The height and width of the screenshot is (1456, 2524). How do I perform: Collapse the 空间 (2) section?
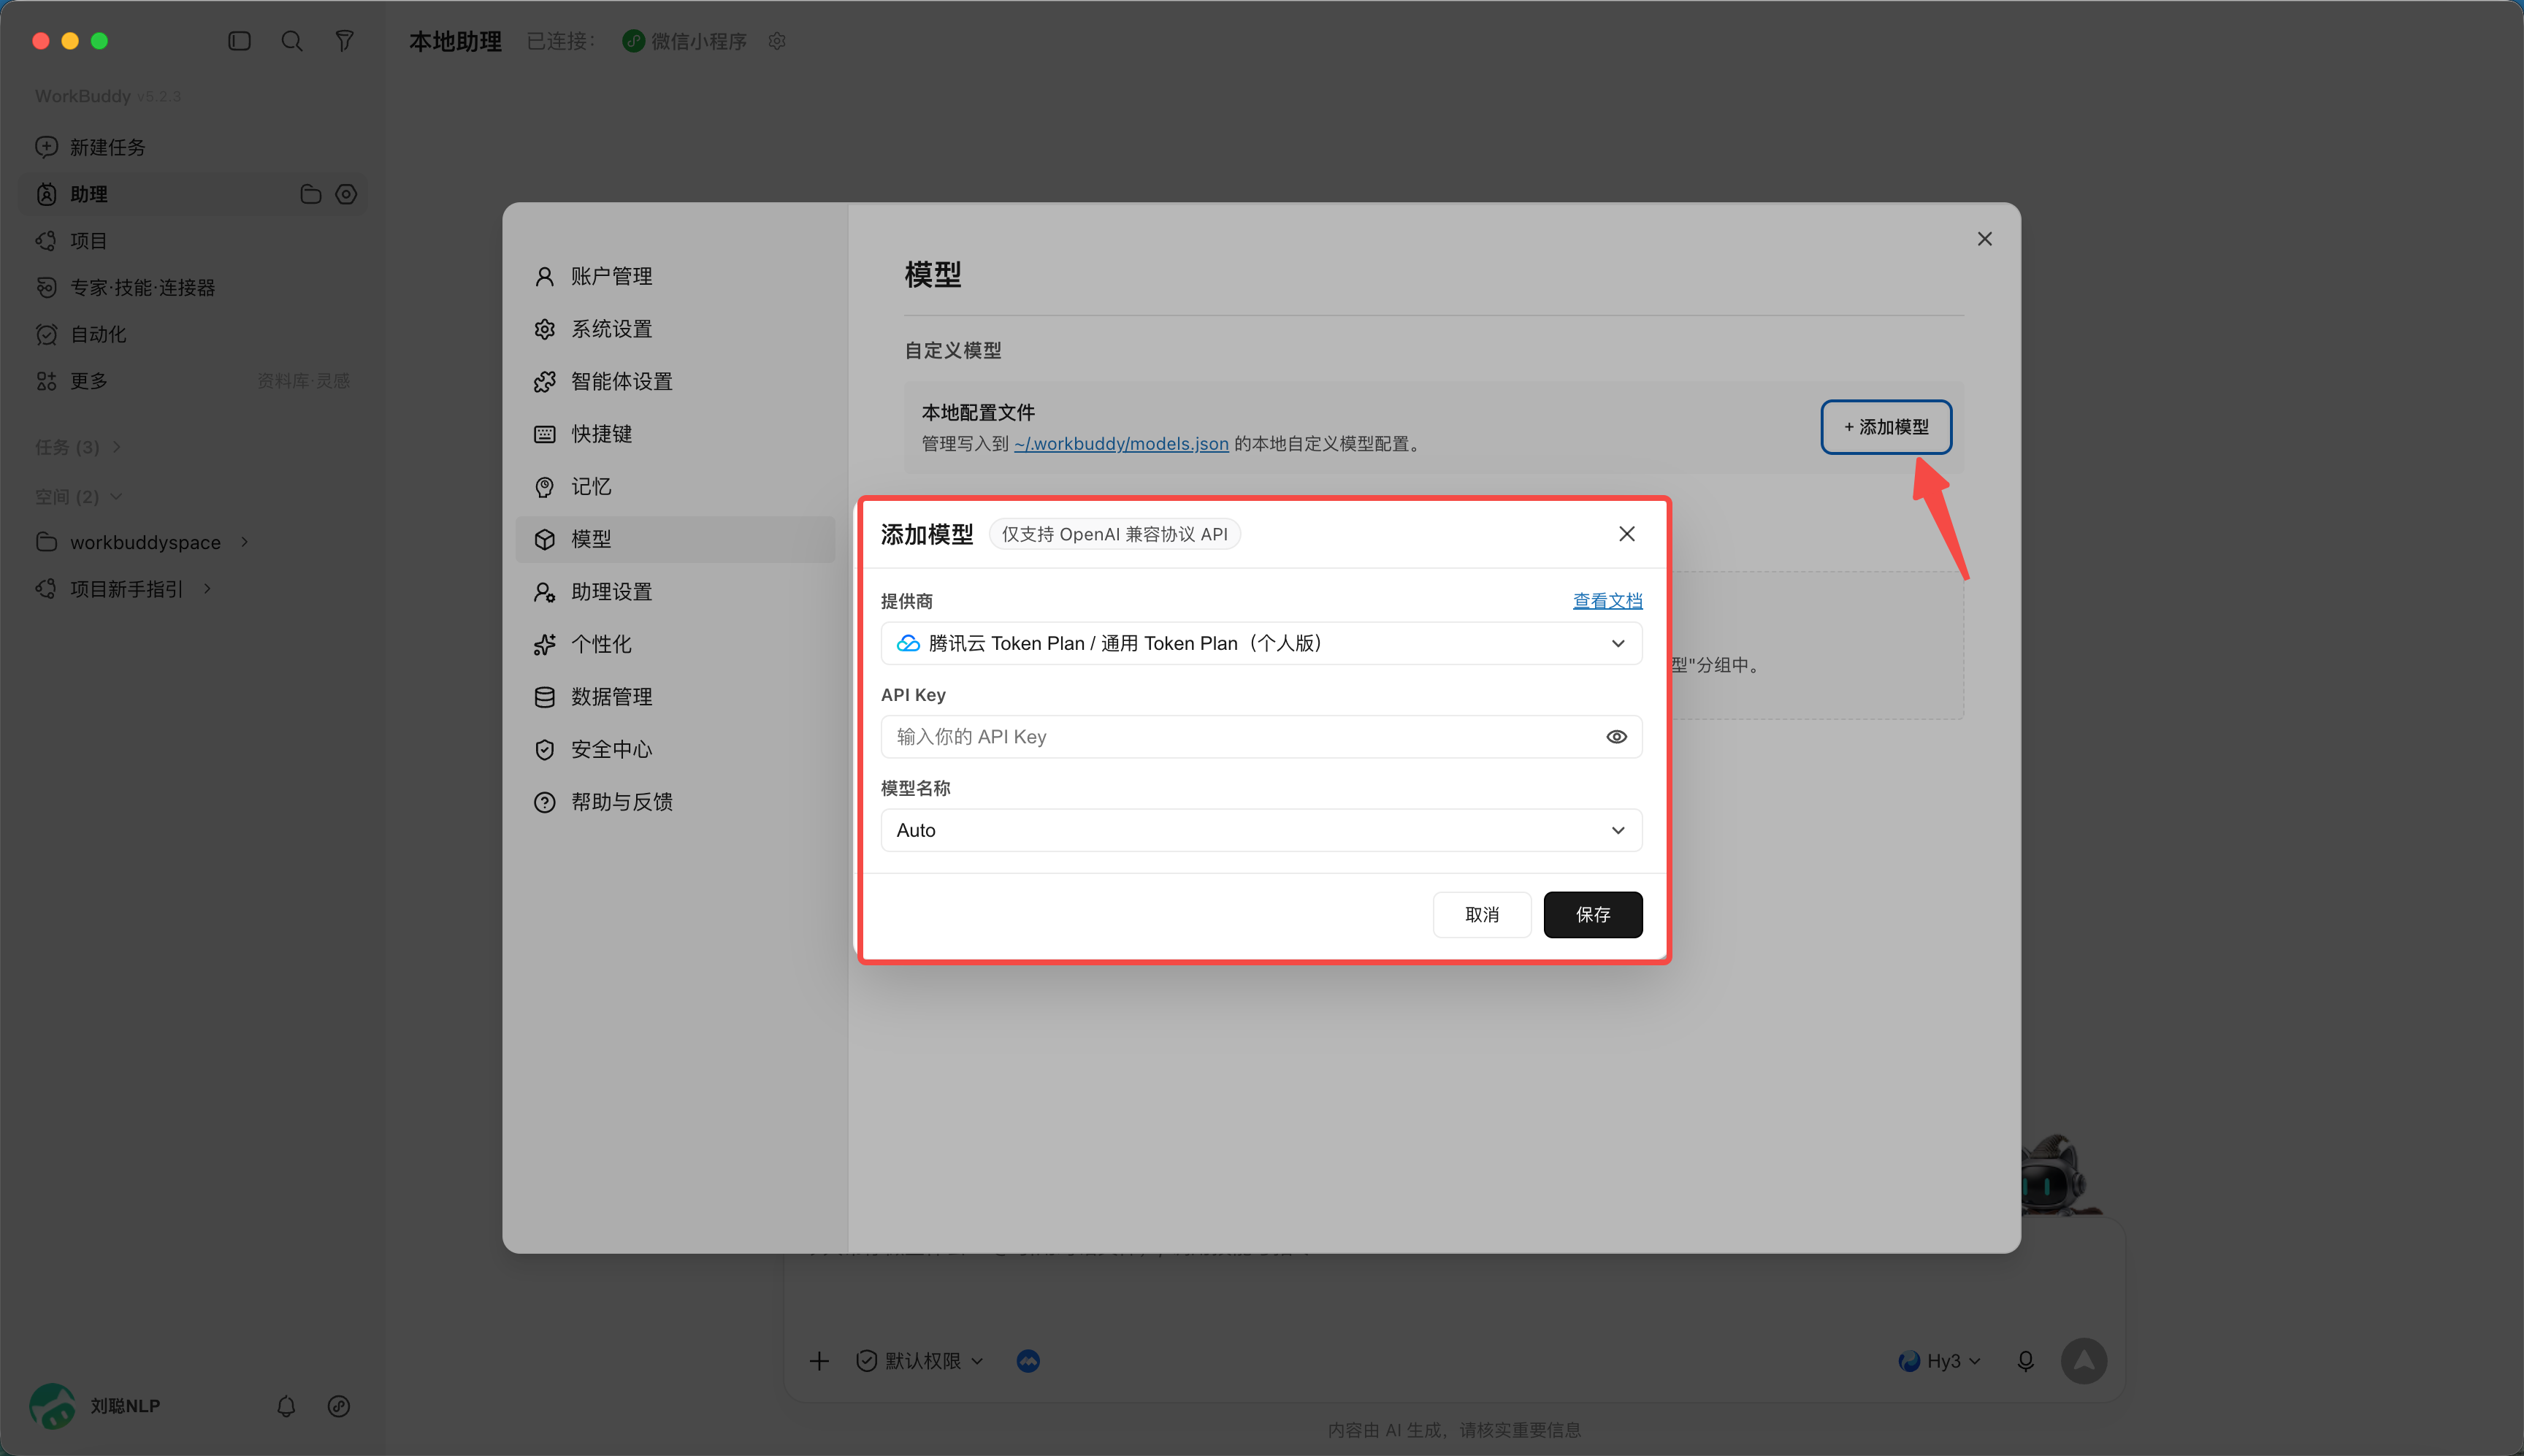78,497
